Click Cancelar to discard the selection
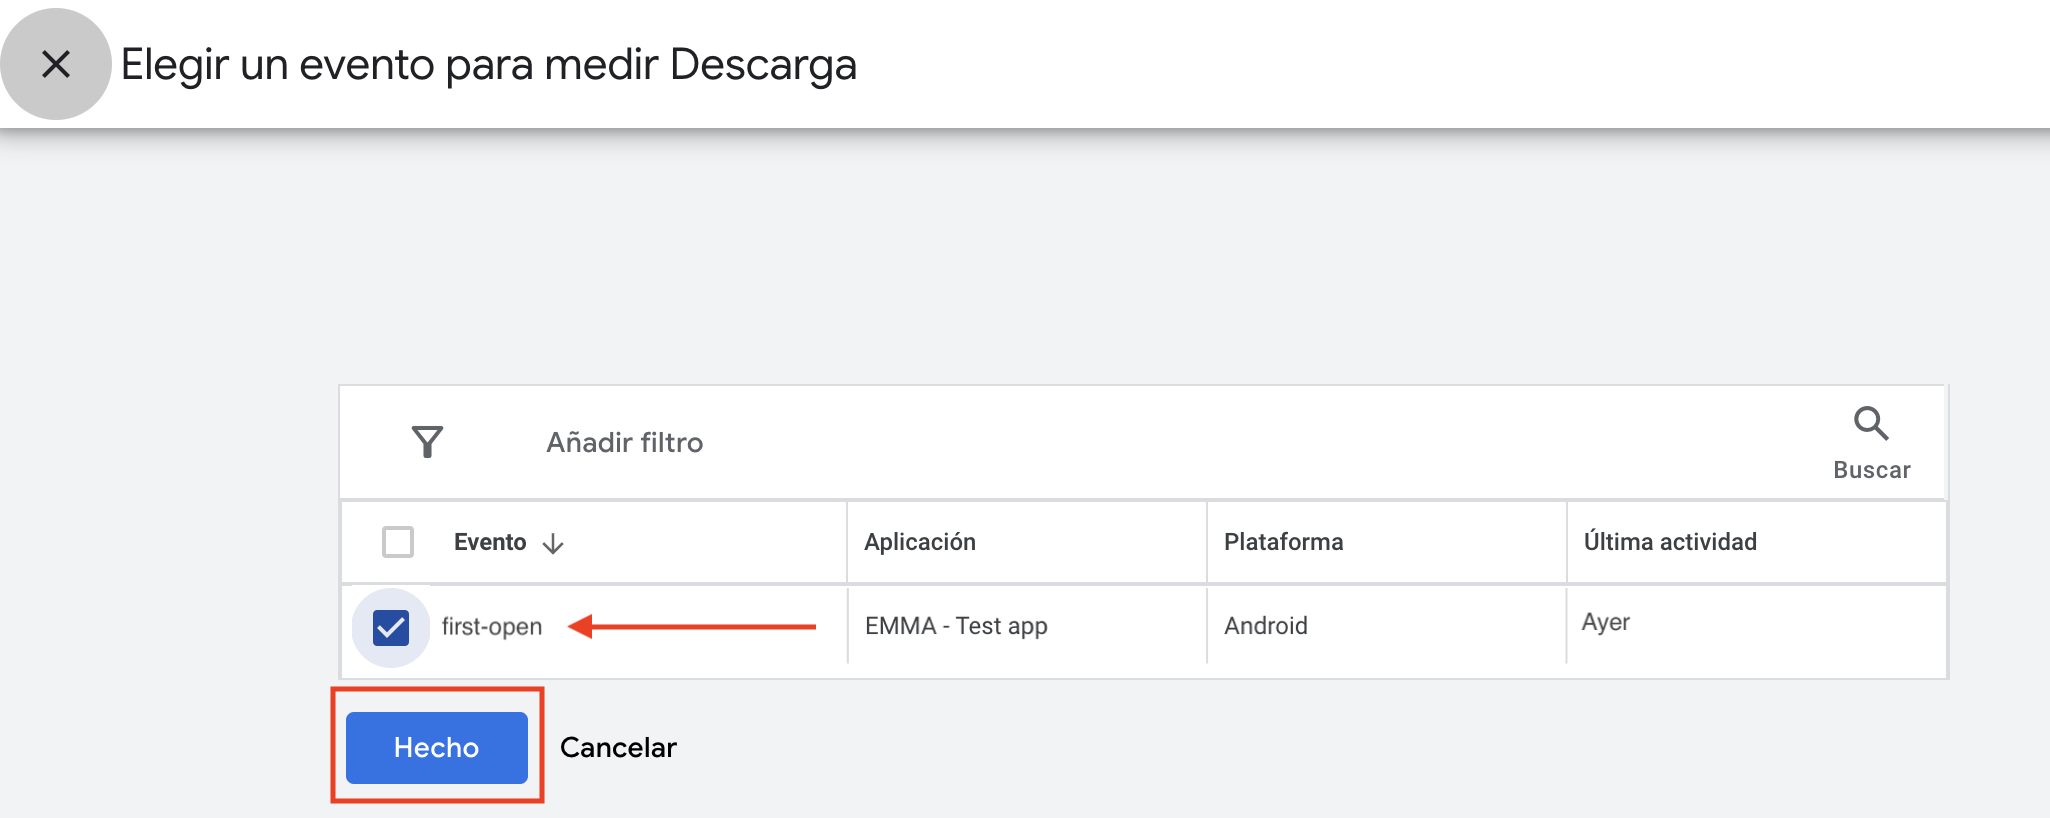2050x818 pixels. point(618,748)
